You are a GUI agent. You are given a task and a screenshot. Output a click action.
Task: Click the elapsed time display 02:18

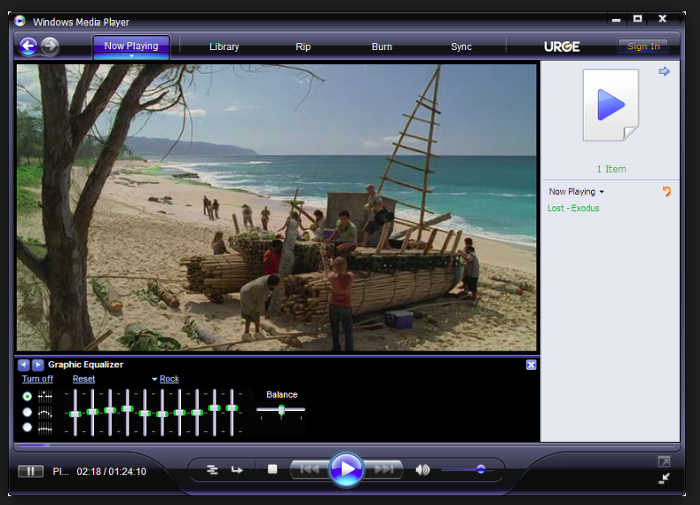pyautogui.click(x=89, y=472)
